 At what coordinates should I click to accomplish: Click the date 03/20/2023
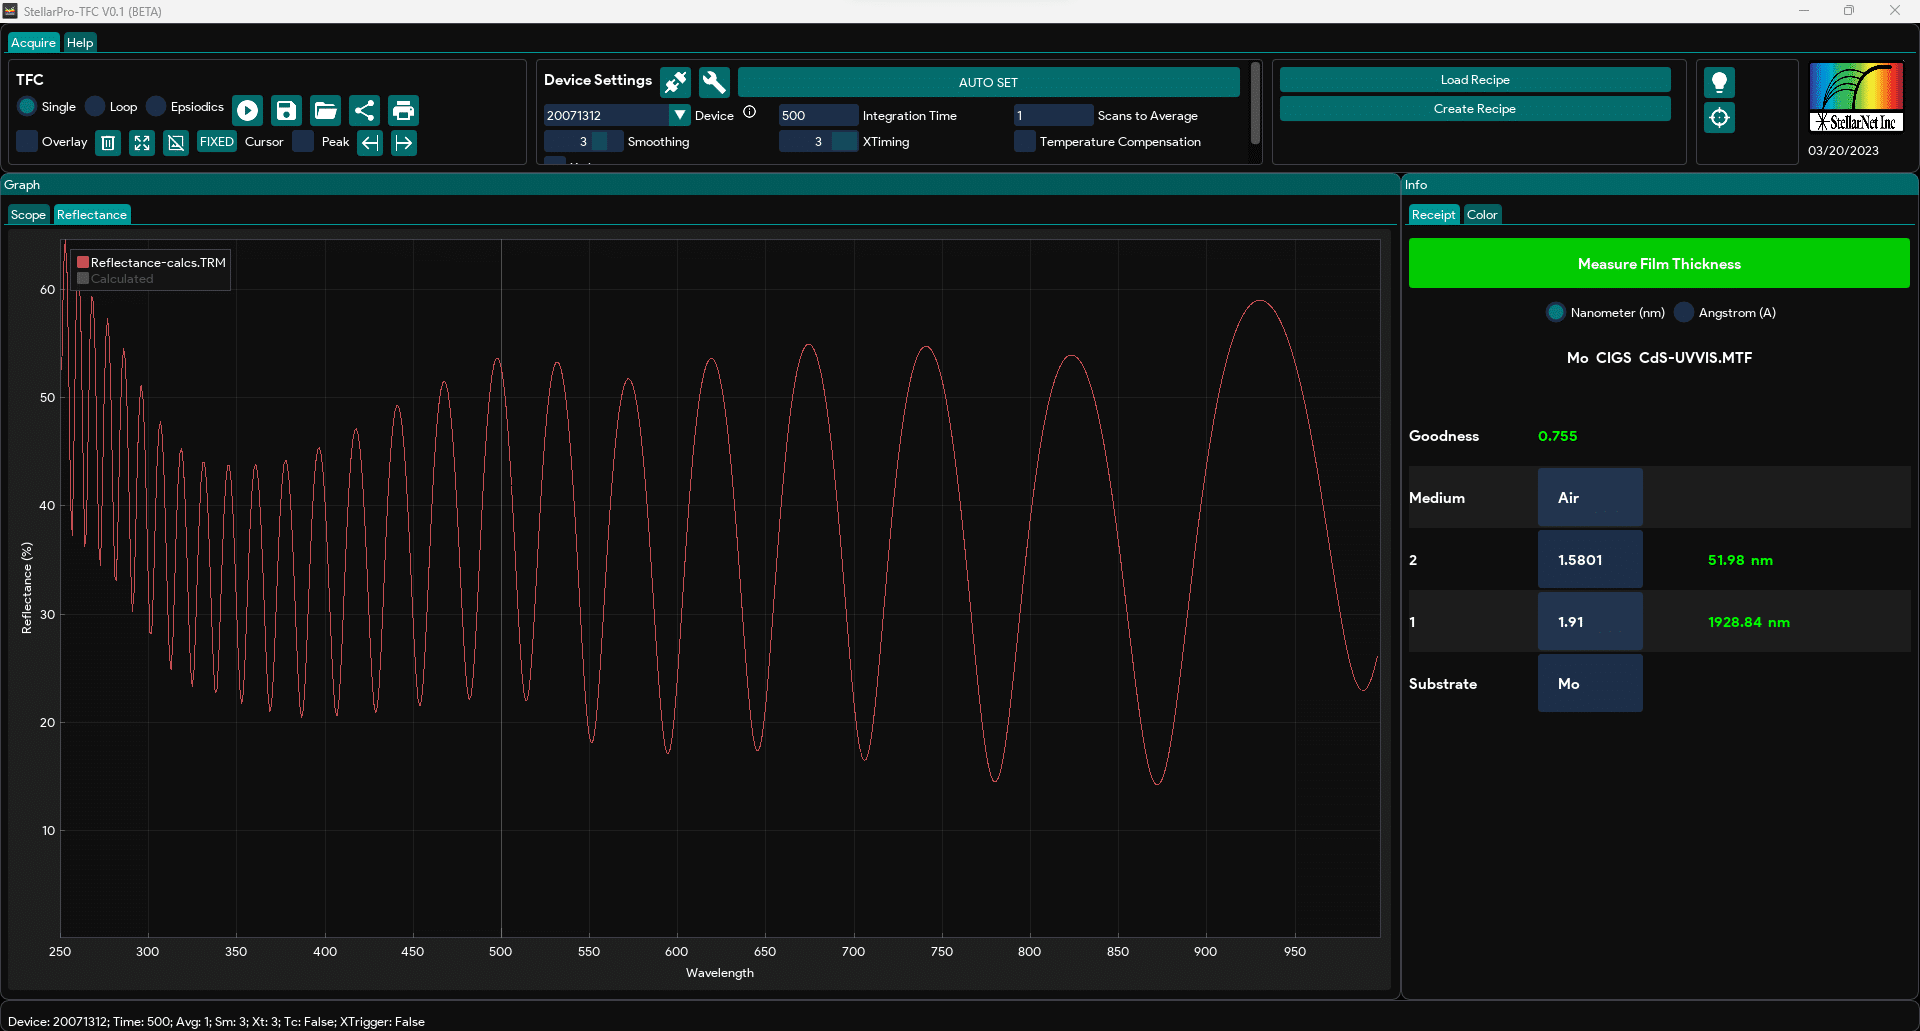pos(1843,150)
